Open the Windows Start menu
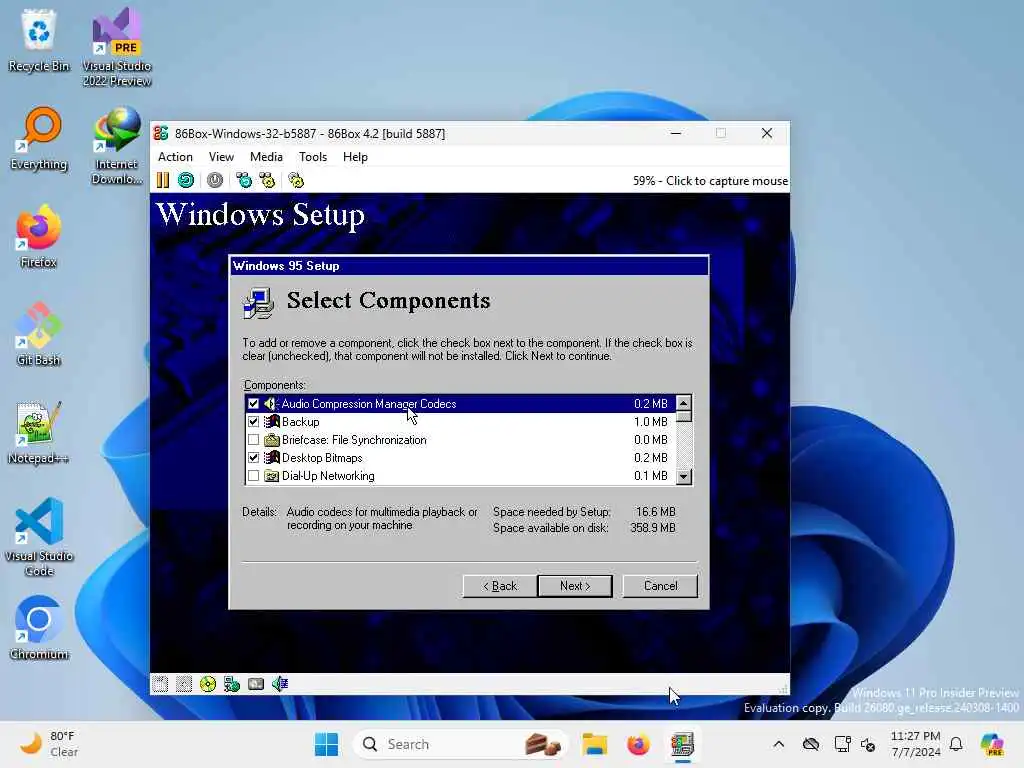The width and height of the screenshot is (1024, 768). click(327, 744)
